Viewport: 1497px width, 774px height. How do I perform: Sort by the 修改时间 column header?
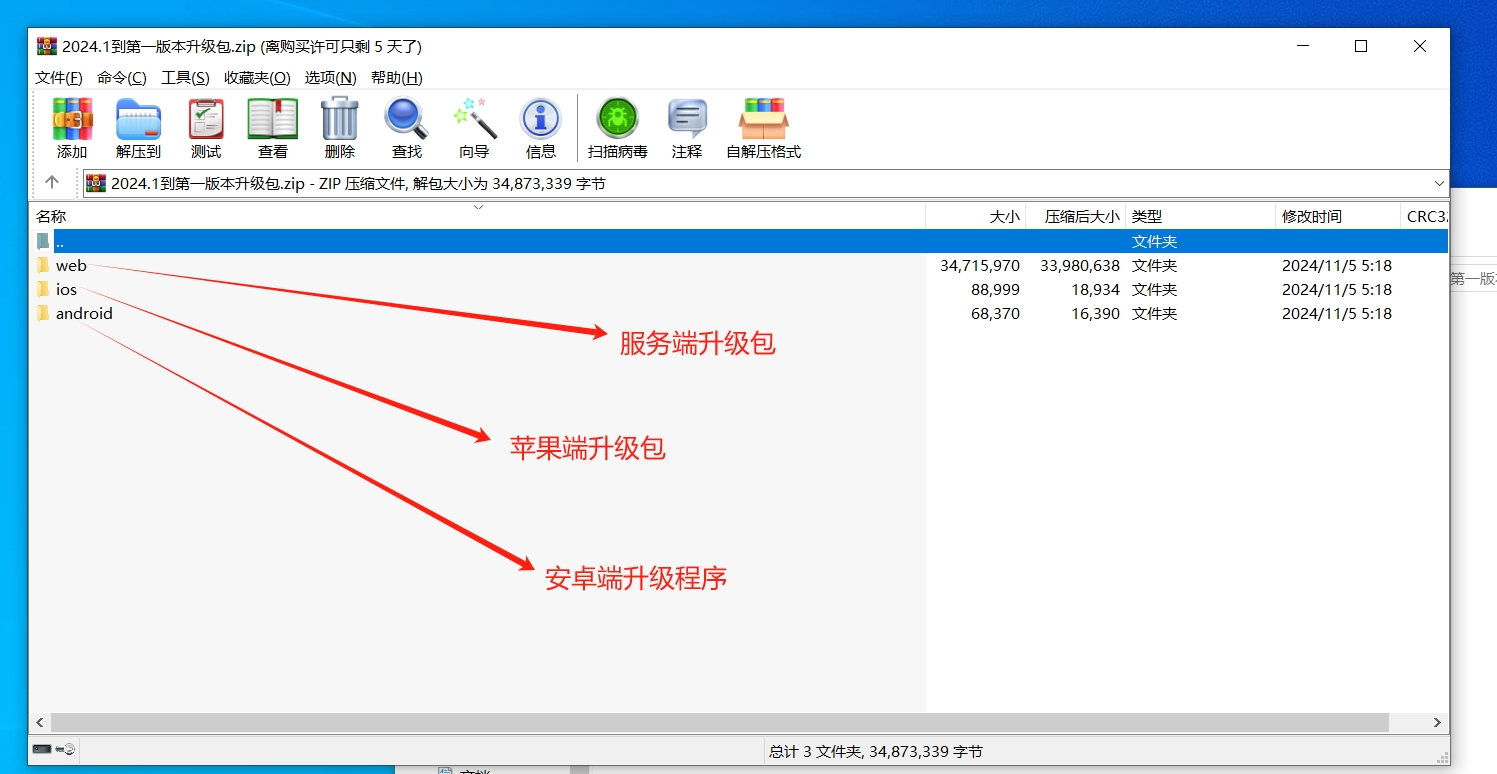[1338, 216]
